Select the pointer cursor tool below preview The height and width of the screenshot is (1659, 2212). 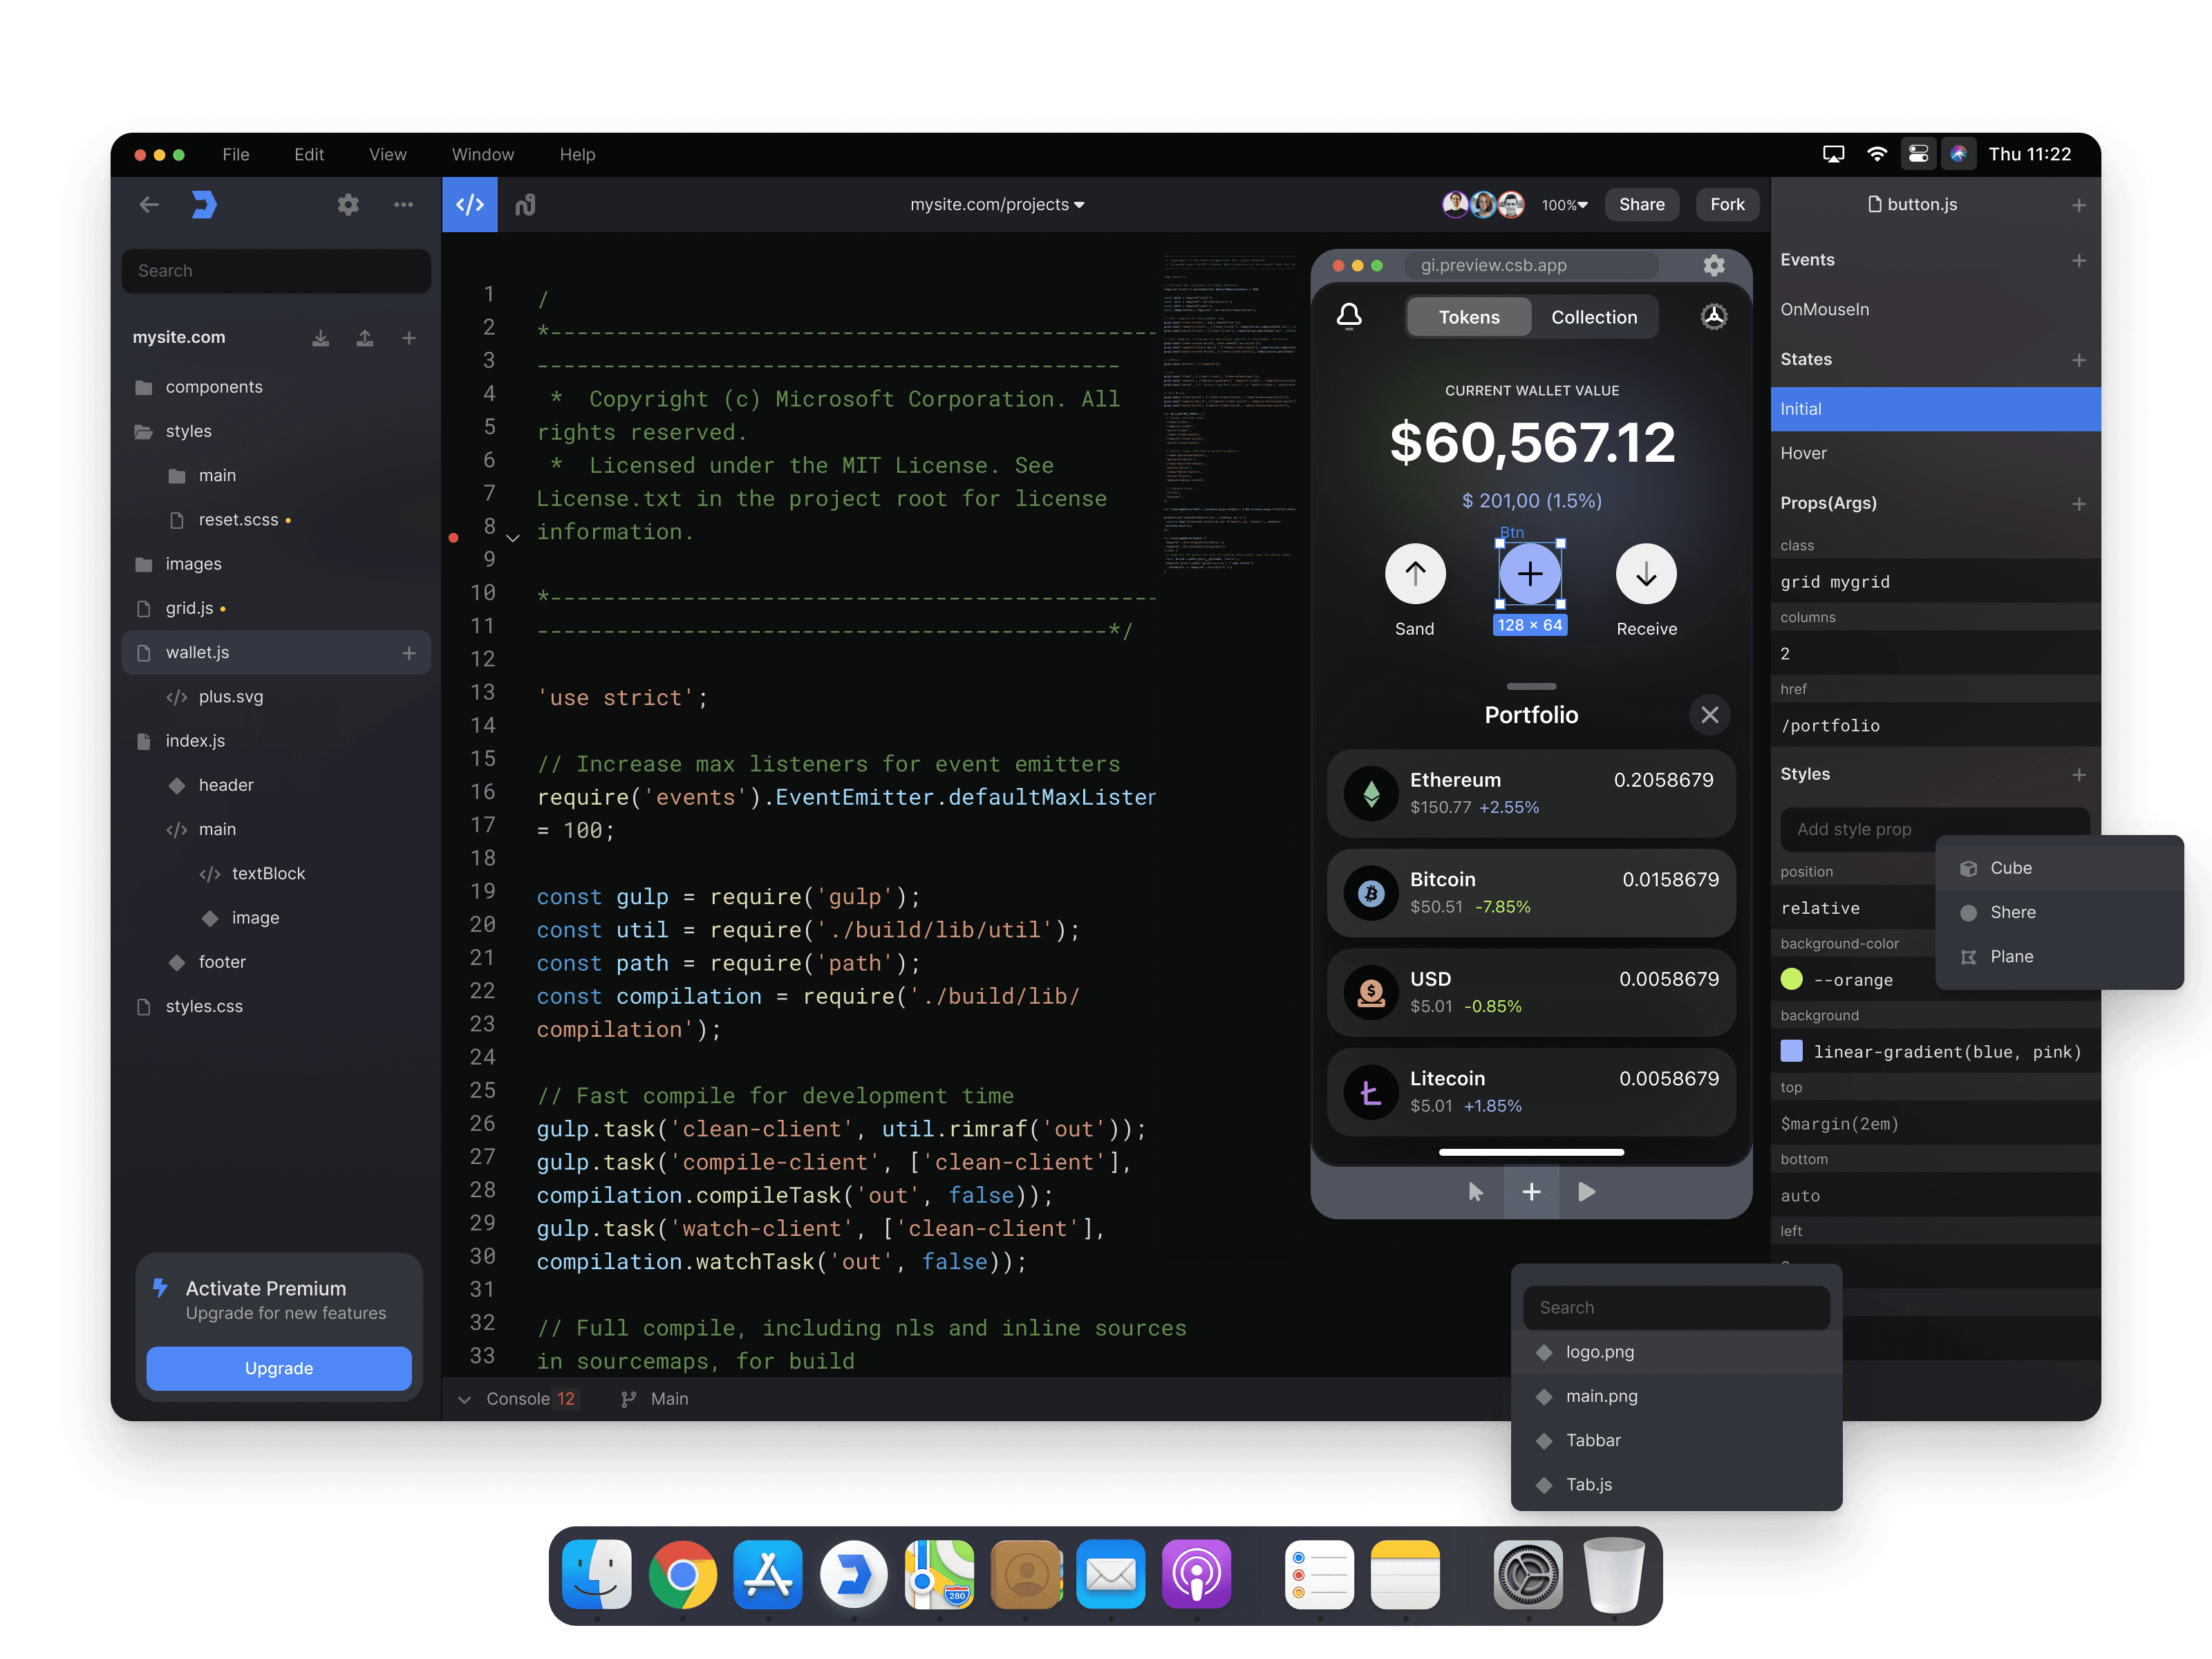pyautogui.click(x=1475, y=1191)
